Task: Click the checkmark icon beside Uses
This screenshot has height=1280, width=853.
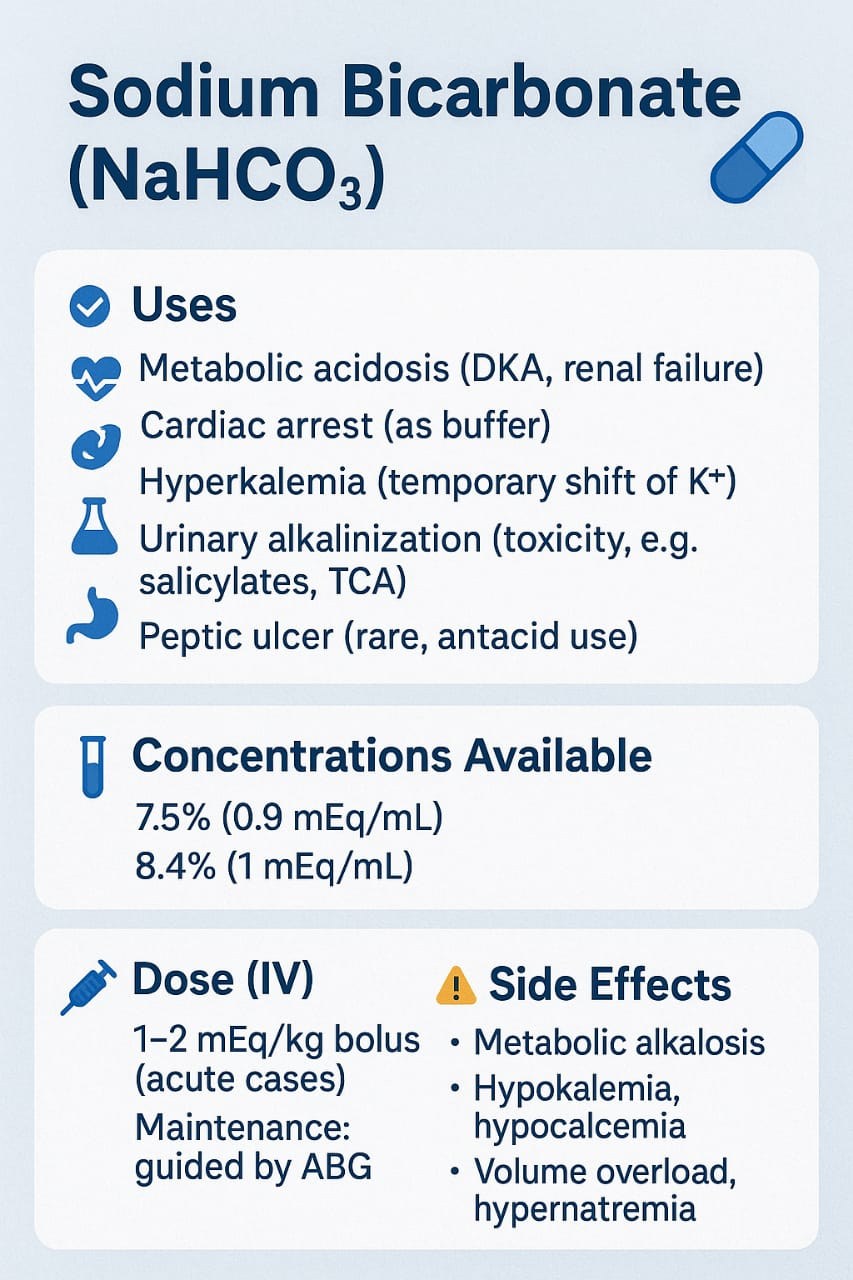Action: pyautogui.click(x=91, y=306)
